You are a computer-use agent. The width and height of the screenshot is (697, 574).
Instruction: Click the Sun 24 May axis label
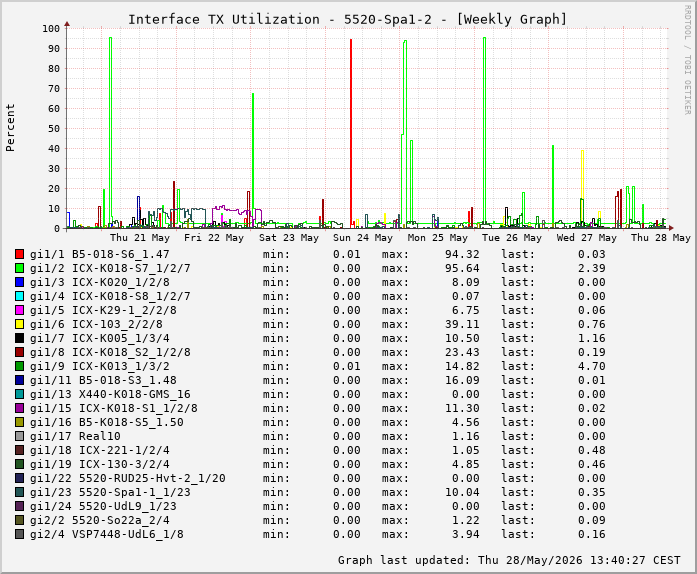pos(363,237)
